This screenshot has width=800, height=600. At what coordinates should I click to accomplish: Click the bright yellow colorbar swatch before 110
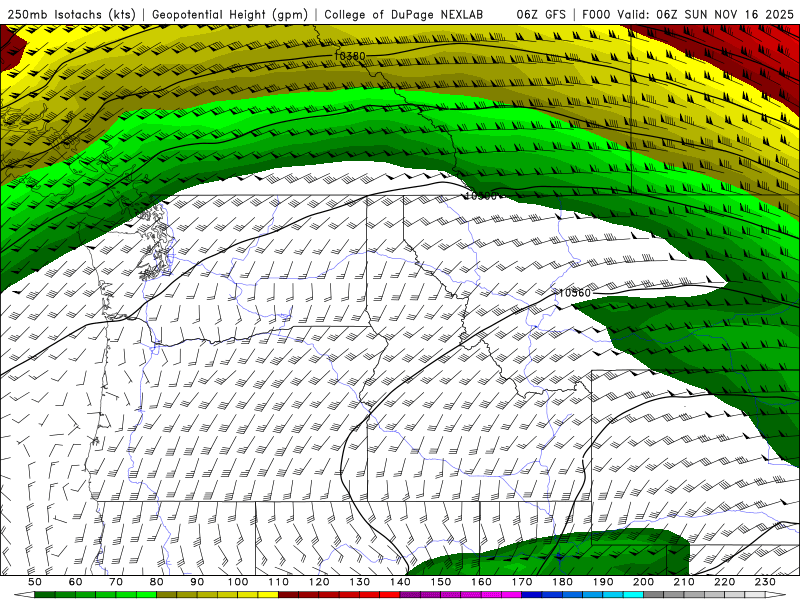pyautogui.click(x=268, y=595)
